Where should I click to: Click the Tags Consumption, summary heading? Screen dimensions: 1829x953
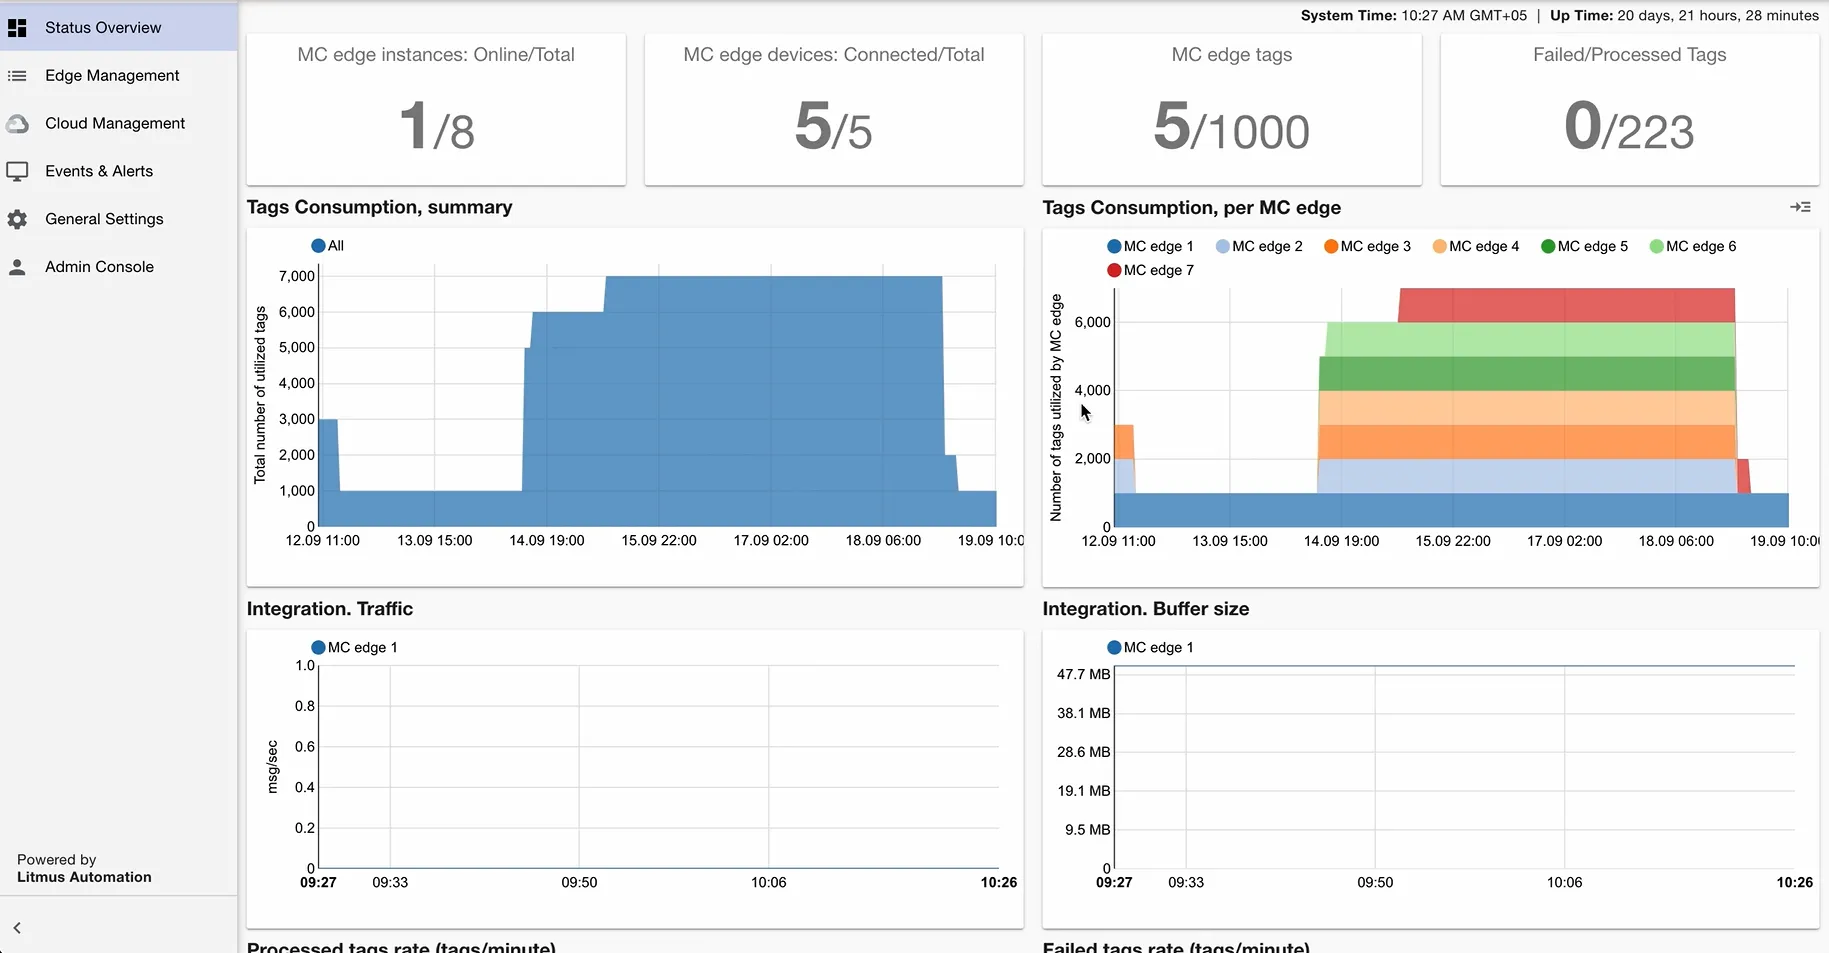pos(380,207)
